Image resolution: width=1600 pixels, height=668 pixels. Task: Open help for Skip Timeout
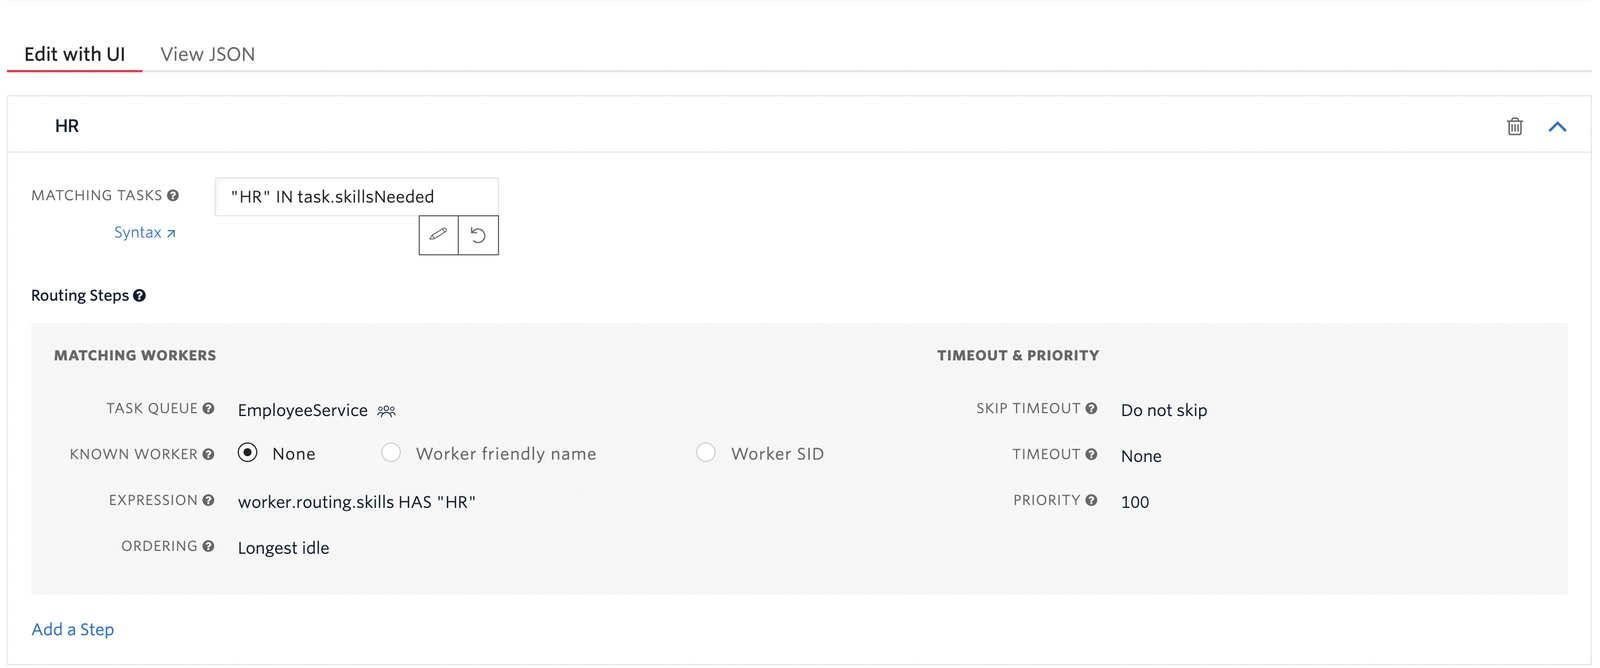point(1090,408)
